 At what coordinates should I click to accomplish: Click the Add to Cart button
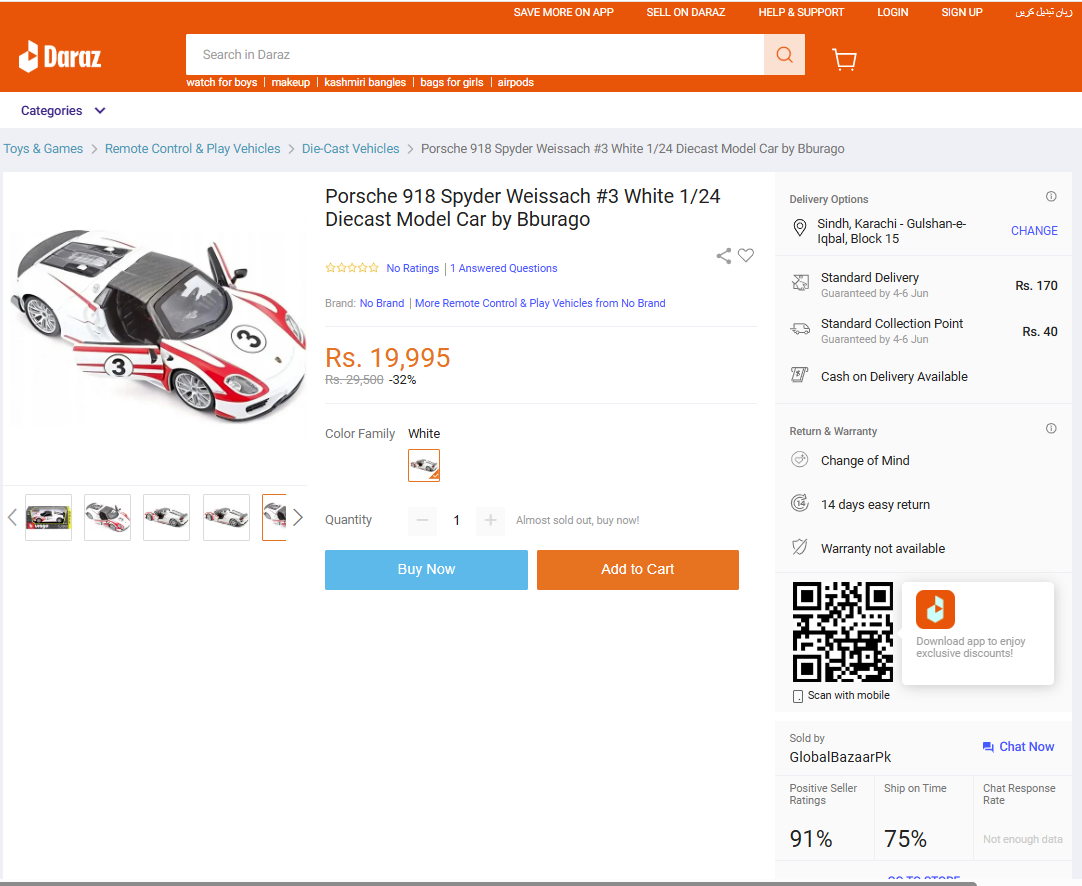(638, 570)
